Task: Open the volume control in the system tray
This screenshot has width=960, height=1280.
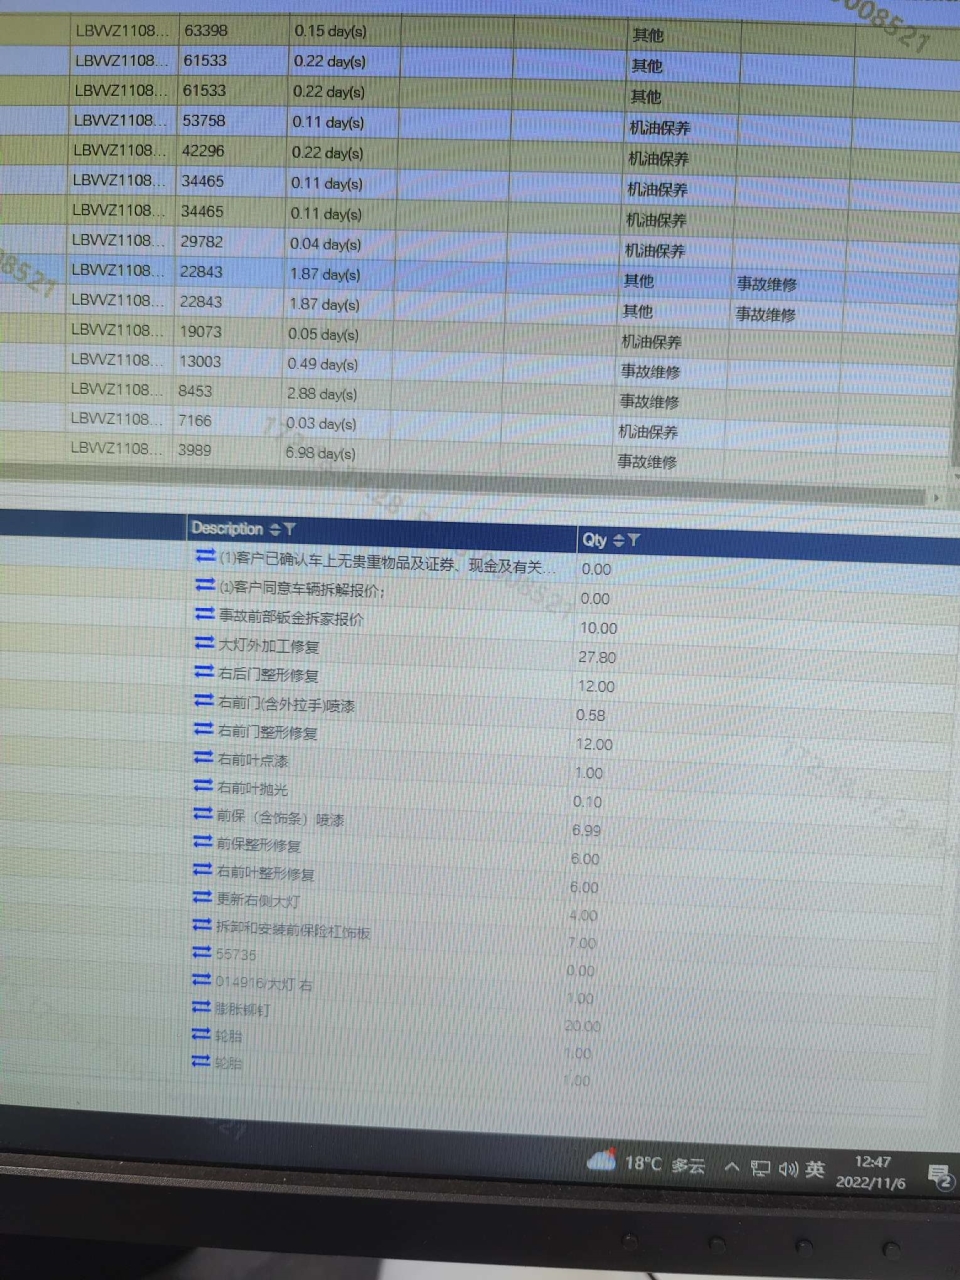Action: click(x=788, y=1169)
